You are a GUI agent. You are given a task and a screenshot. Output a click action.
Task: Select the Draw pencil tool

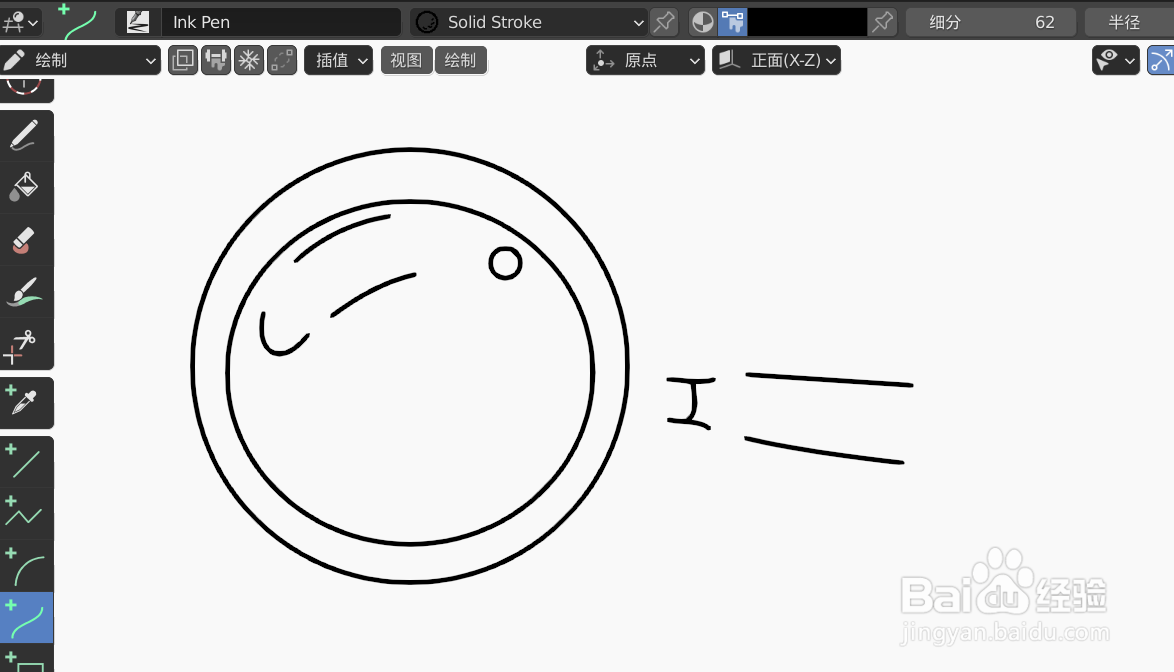26,136
